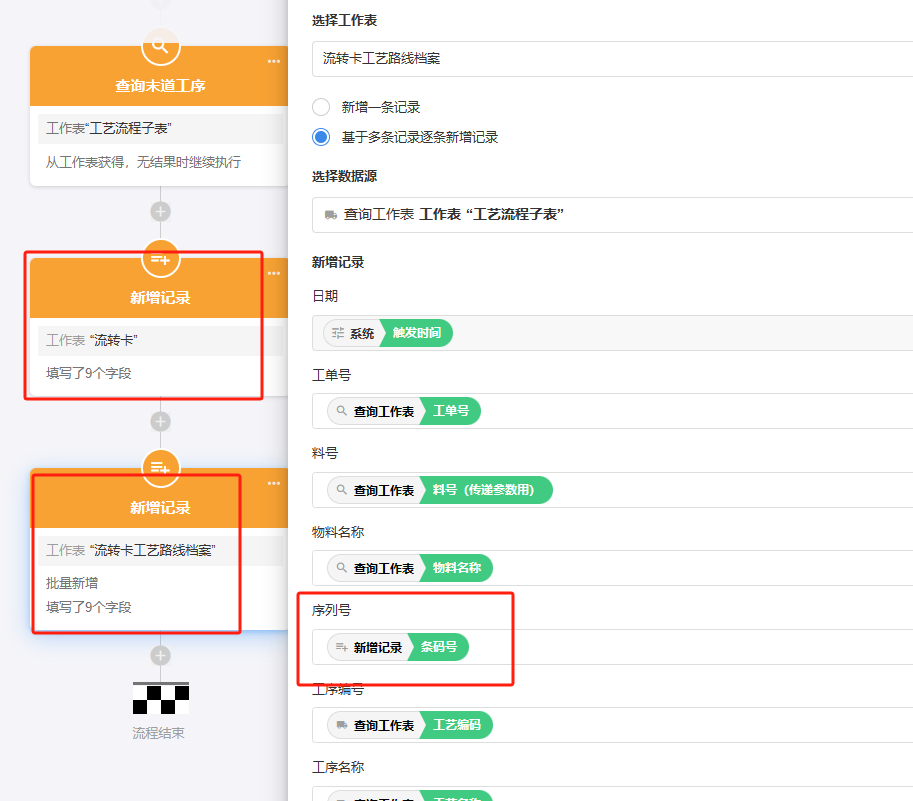913x801 pixels.
Task: Click 流程结束 label
Action: coord(158,733)
